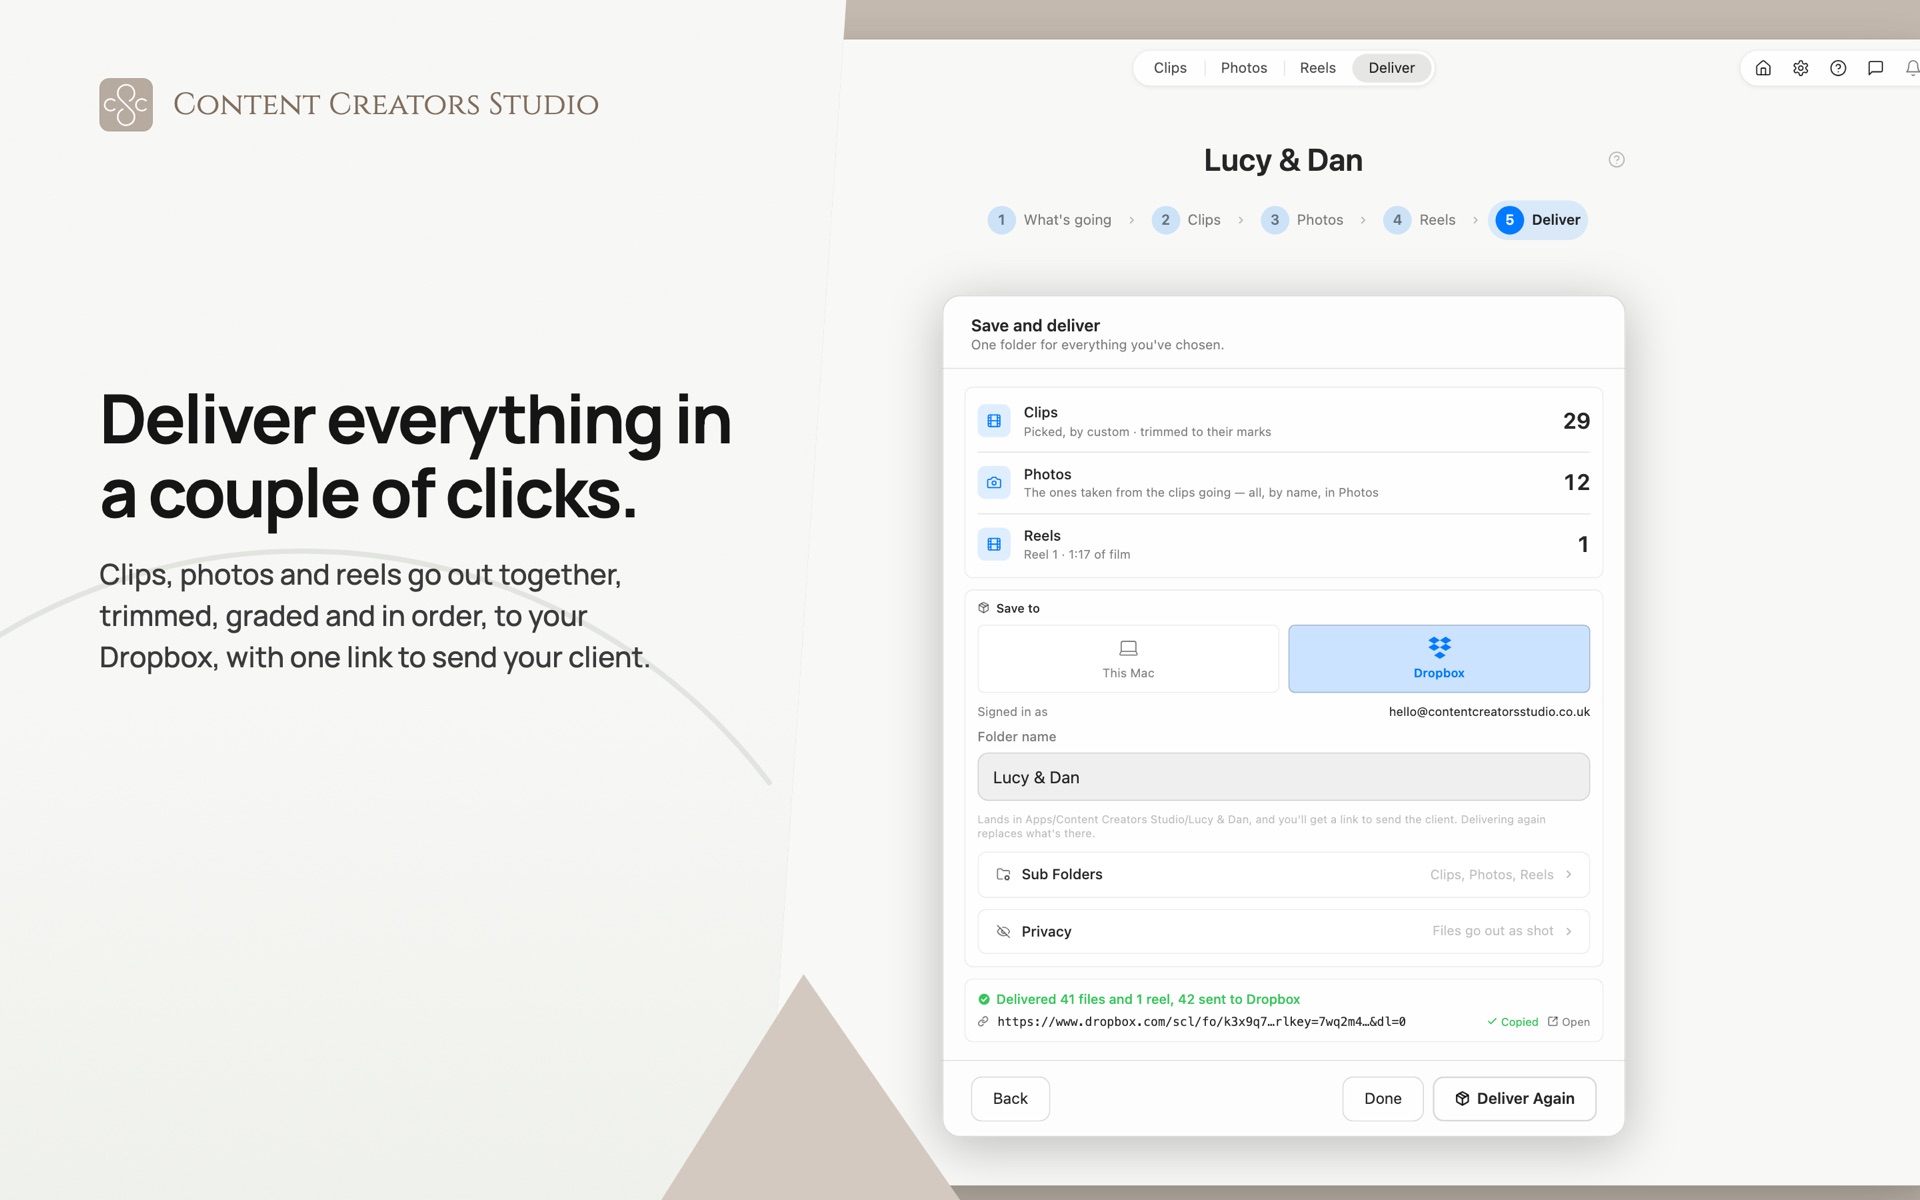The image size is (1920, 1200).
Task: Go to step 2 Clips
Action: click(1187, 220)
